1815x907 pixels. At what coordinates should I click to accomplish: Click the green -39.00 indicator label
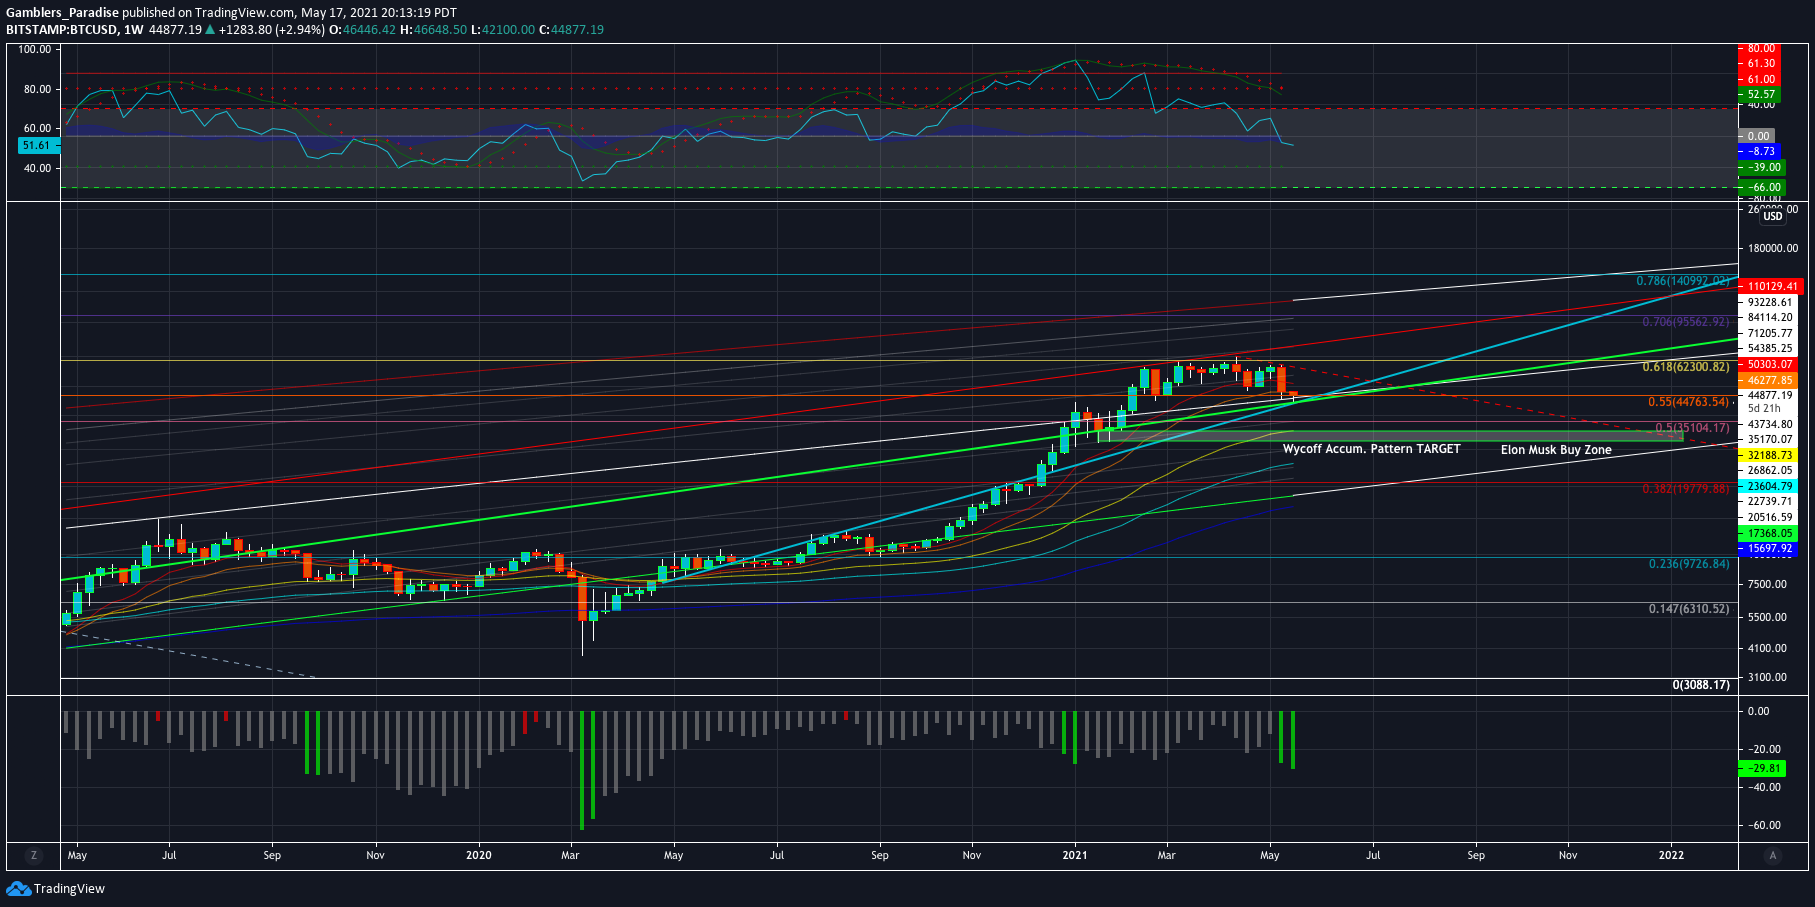1763,168
